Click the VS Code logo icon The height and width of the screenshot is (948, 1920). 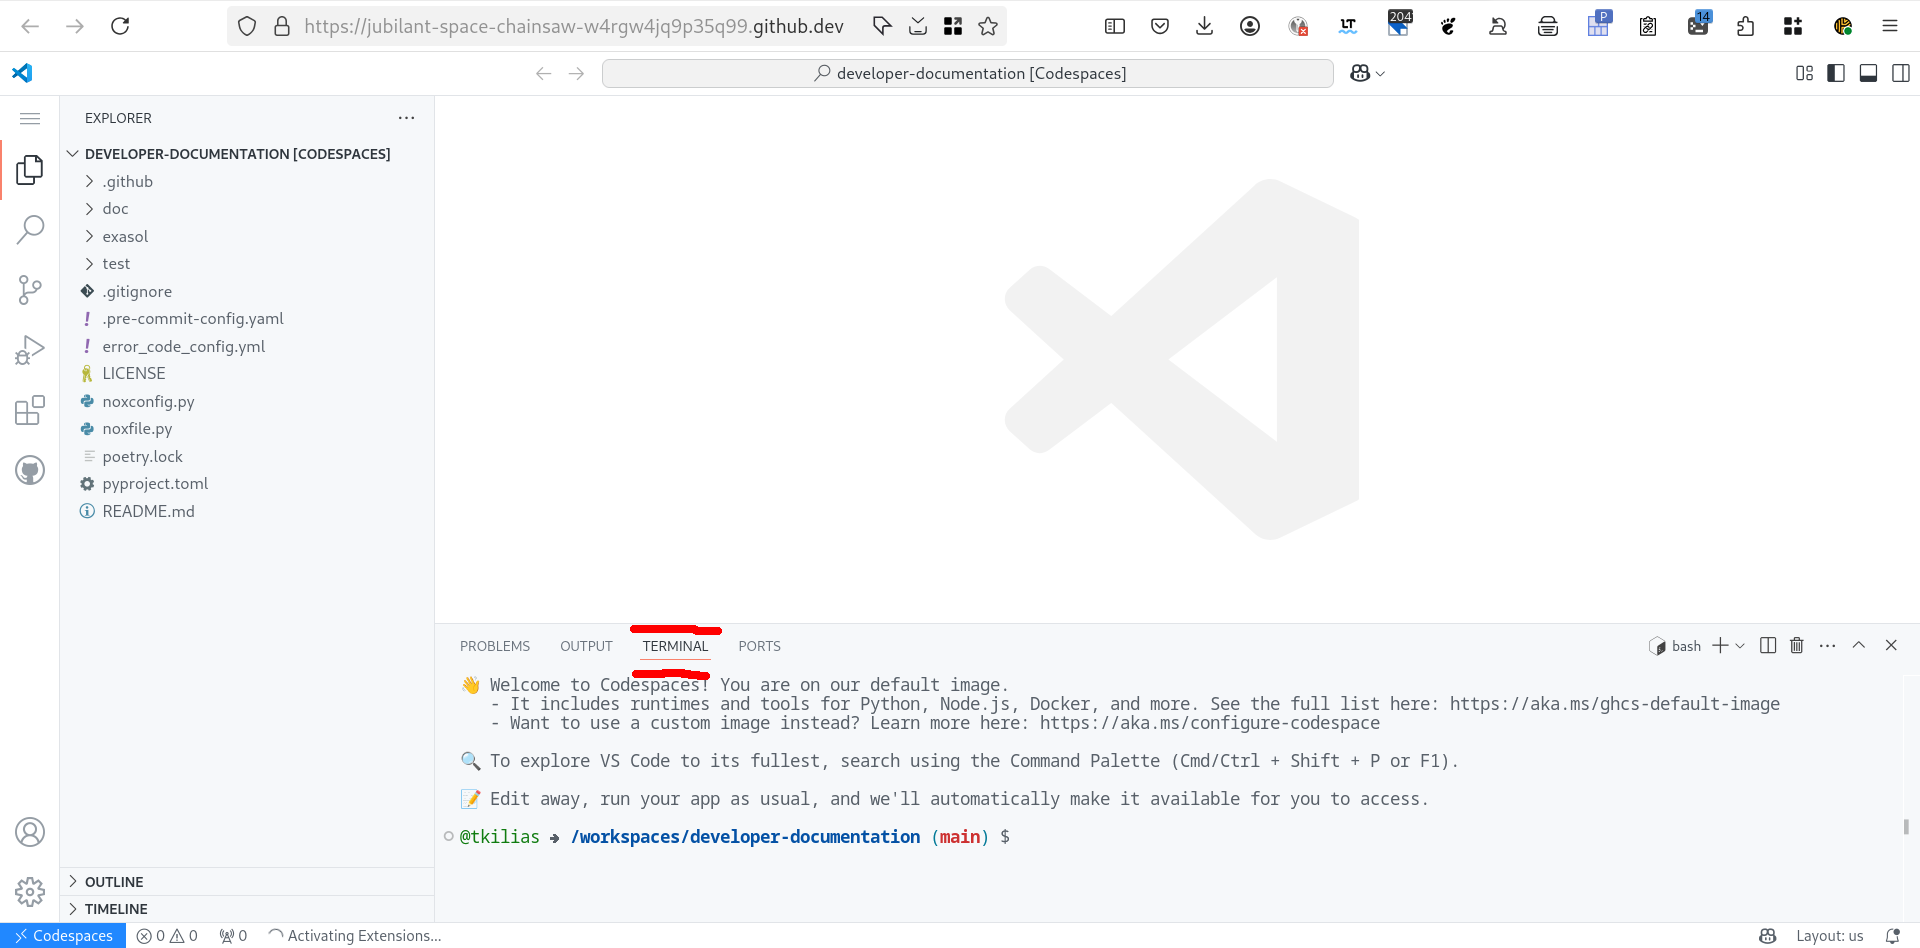pos(22,73)
